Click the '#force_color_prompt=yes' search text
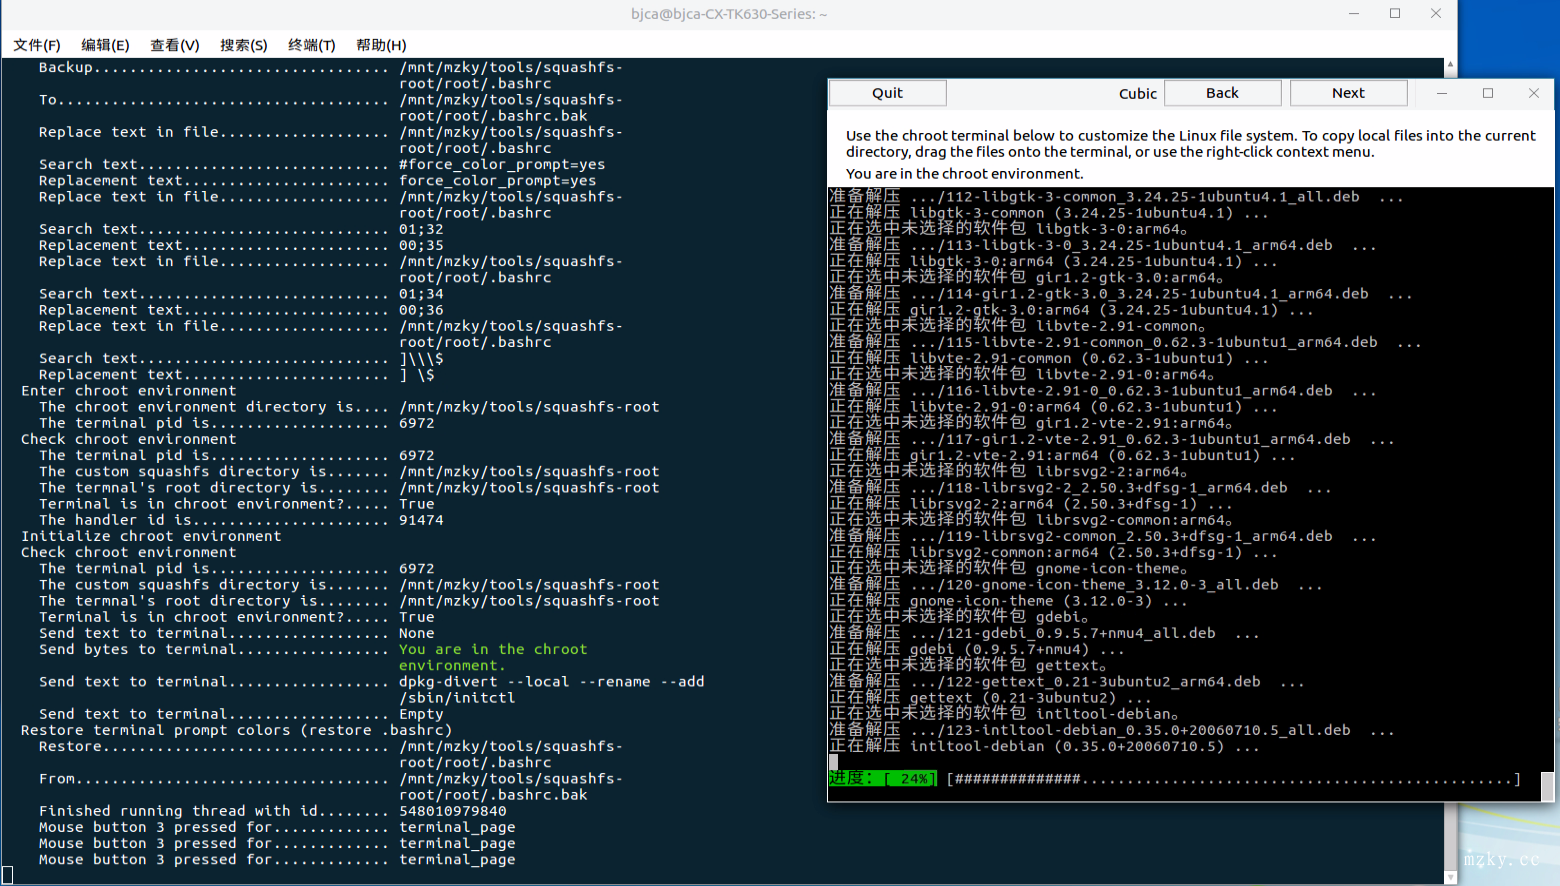Screen dimensions: 1560x886 point(502,165)
